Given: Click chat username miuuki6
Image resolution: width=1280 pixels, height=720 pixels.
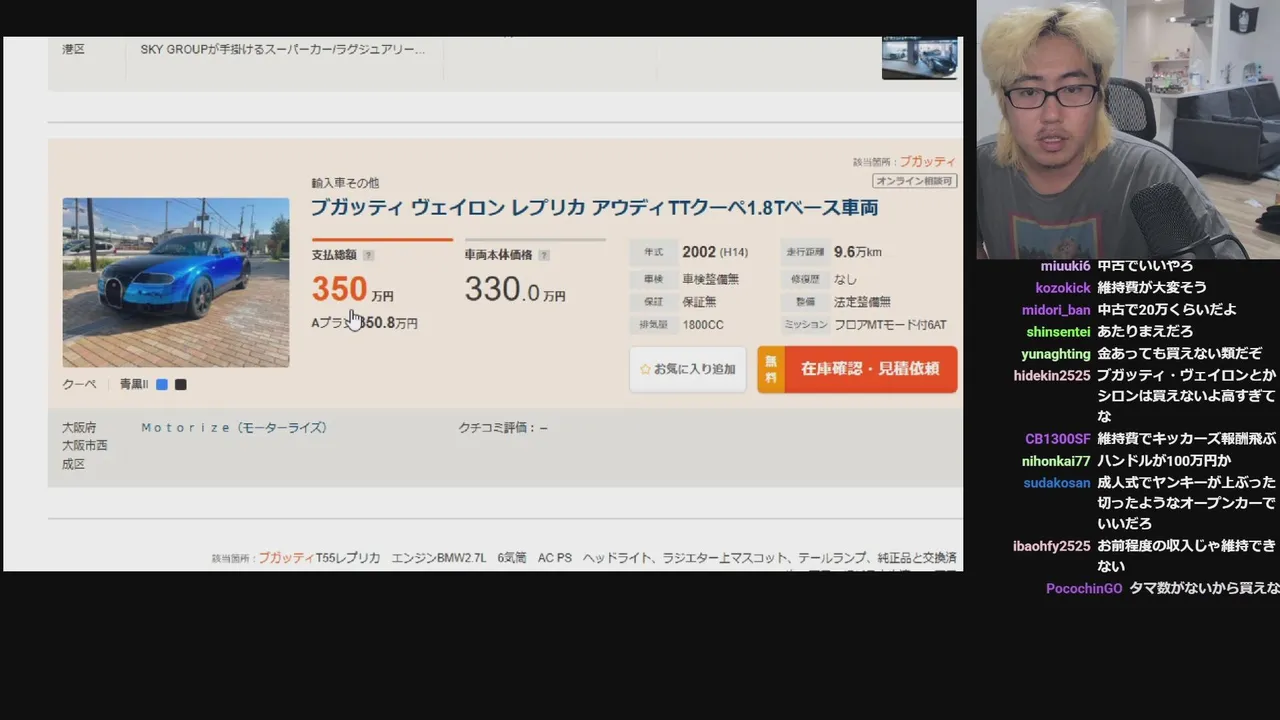Looking at the screenshot, I should tap(1065, 266).
